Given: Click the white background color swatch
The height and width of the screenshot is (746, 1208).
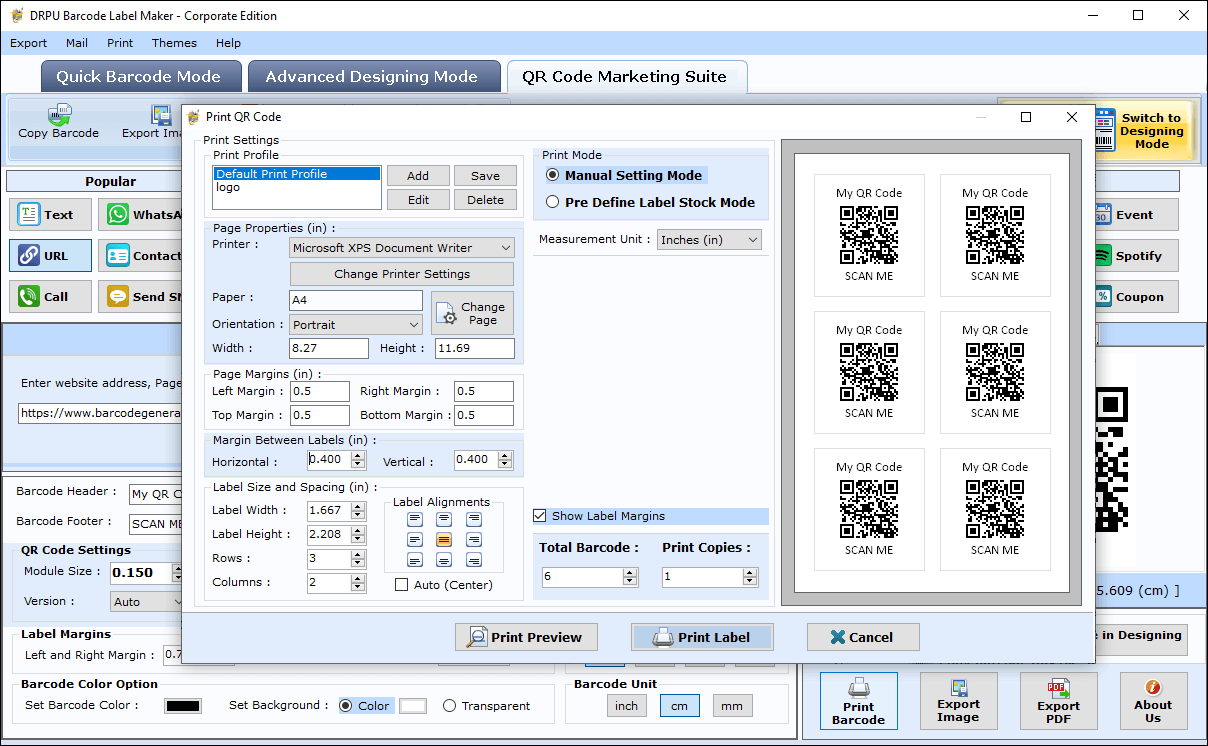Looking at the screenshot, I should pos(413,706).
